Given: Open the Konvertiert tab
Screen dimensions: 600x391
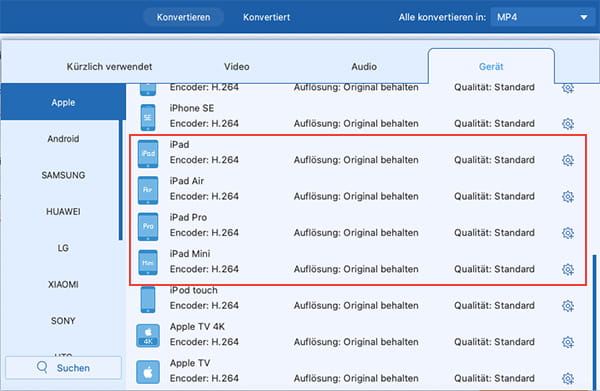Looking at the screenshot, I should point(267,17).
